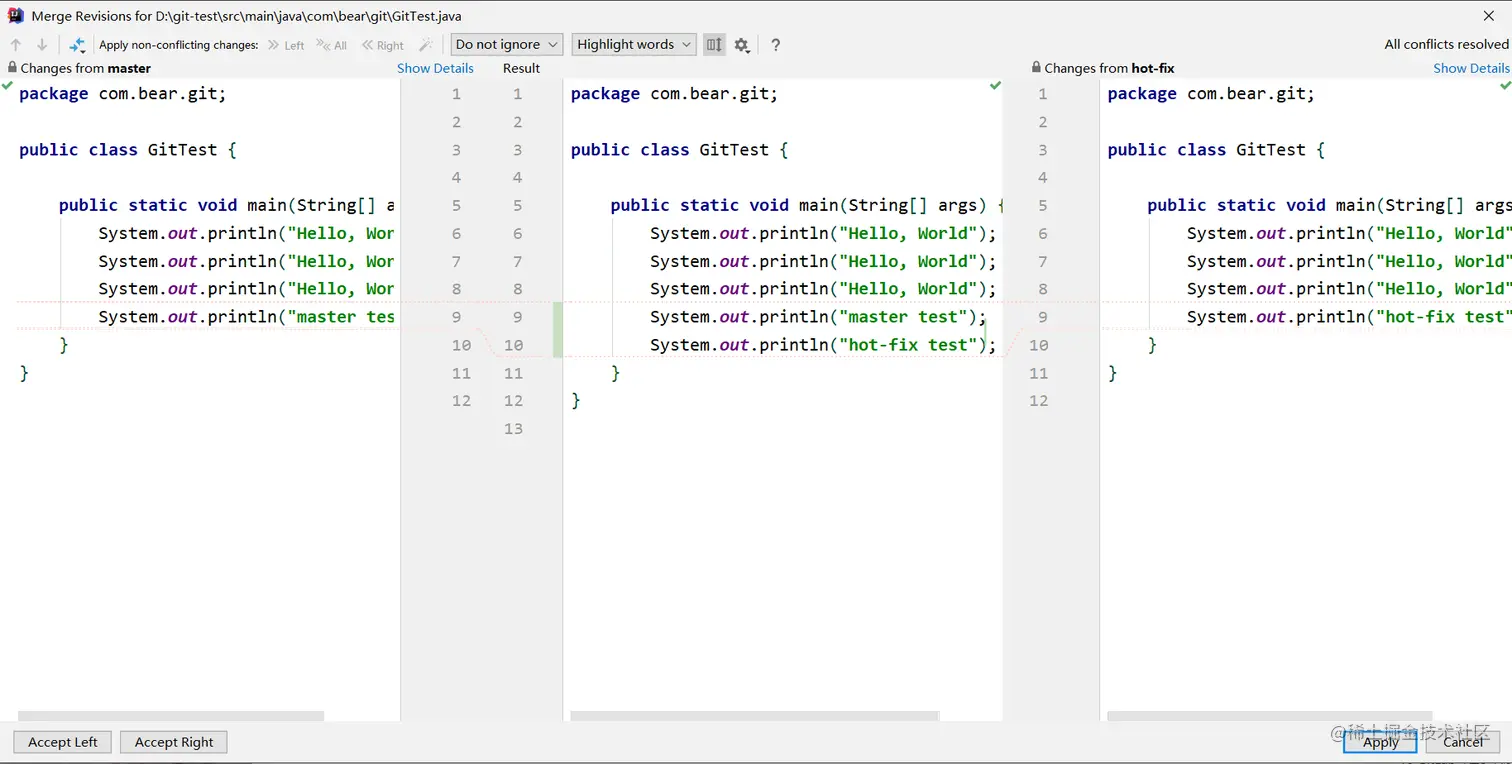Click the Cancel button
This screenshot has width=1512, height=764.
tap(1463, 742)
